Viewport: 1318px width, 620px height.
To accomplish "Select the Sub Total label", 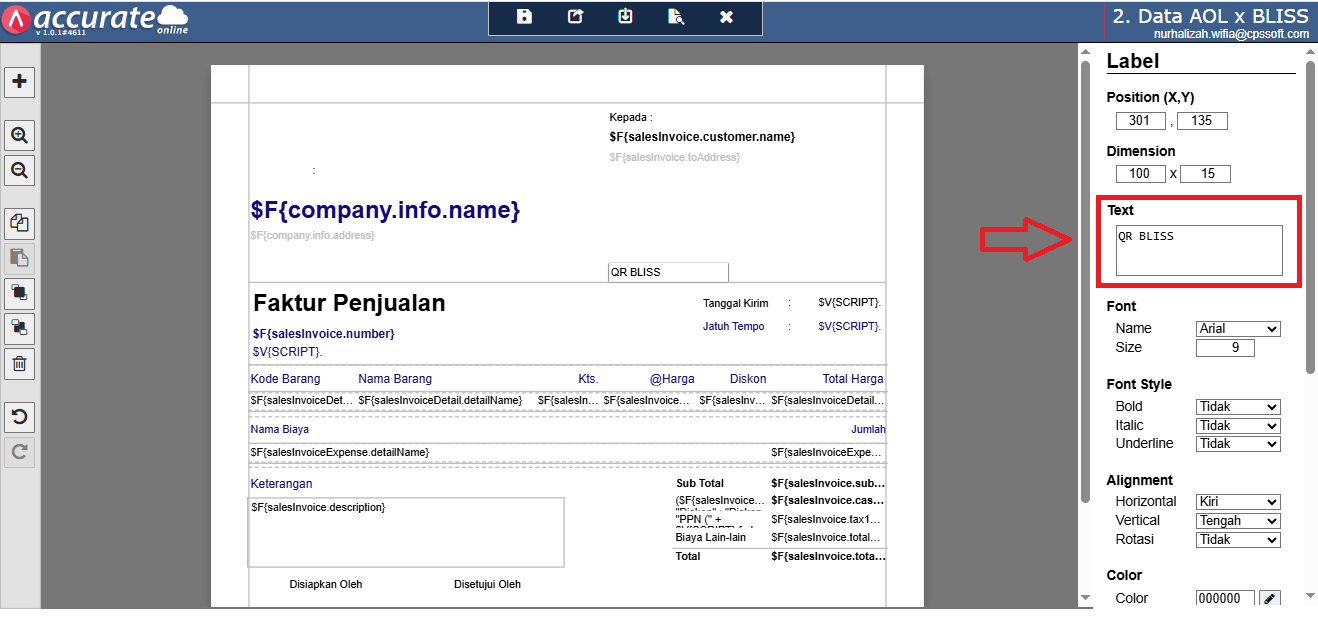I will [x=700, y=483].
